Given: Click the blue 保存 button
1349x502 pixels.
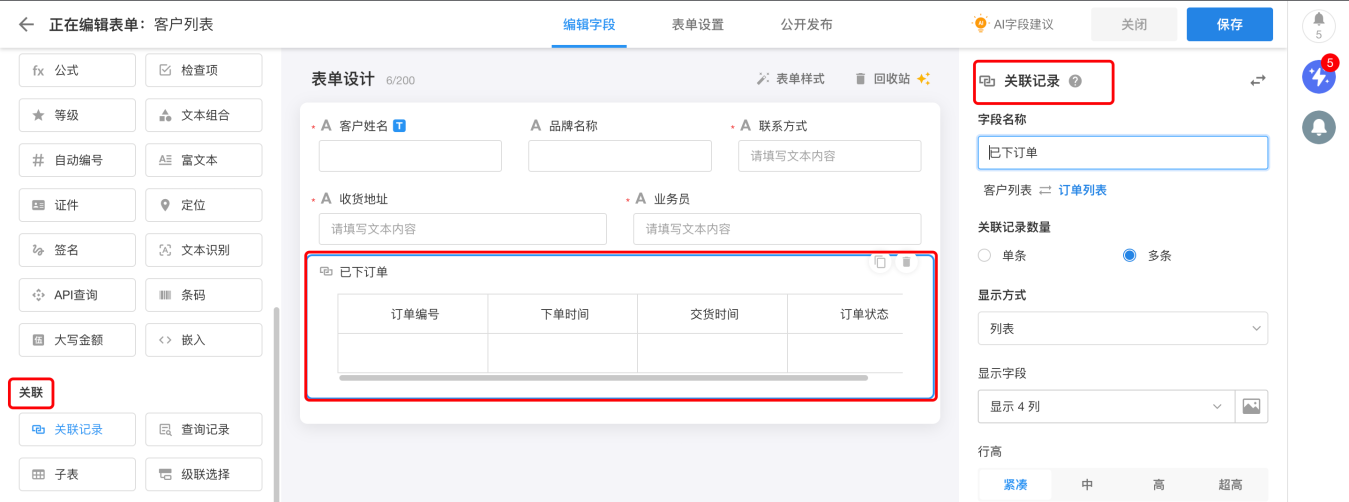Looking at the screenshot, I should click(x=1229, y=24).
